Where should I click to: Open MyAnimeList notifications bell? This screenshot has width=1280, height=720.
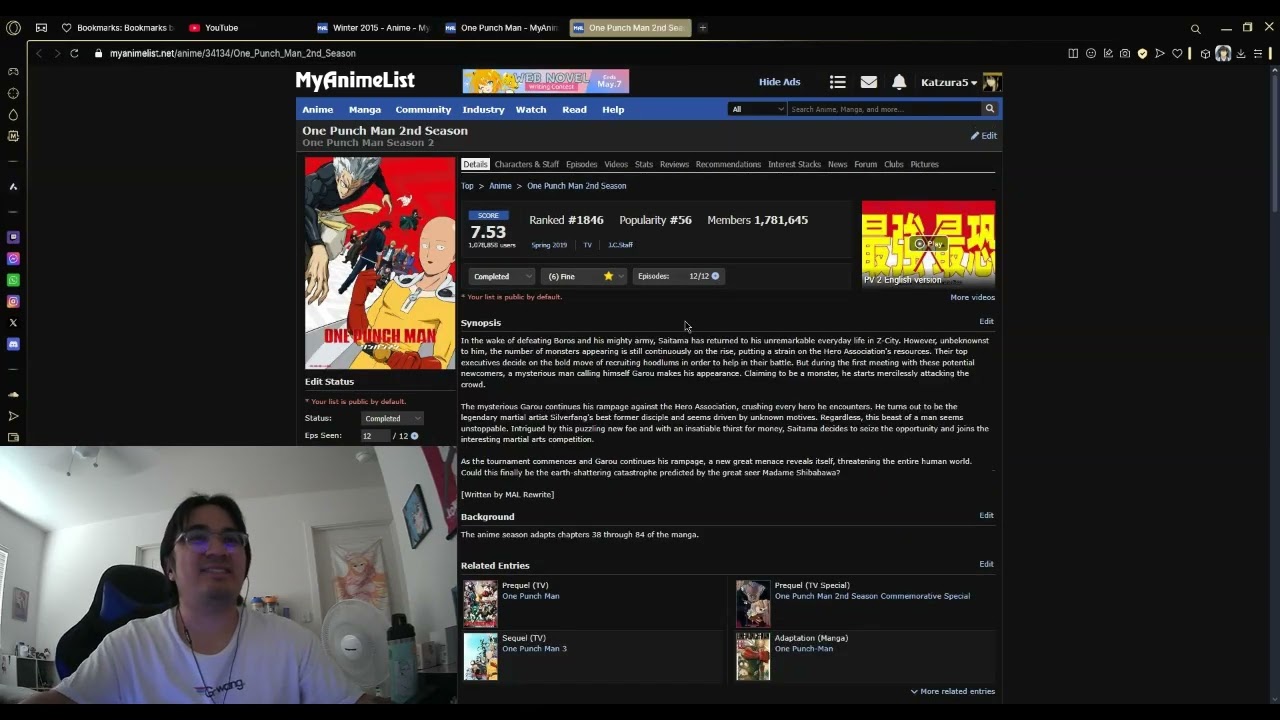point(899,82)
